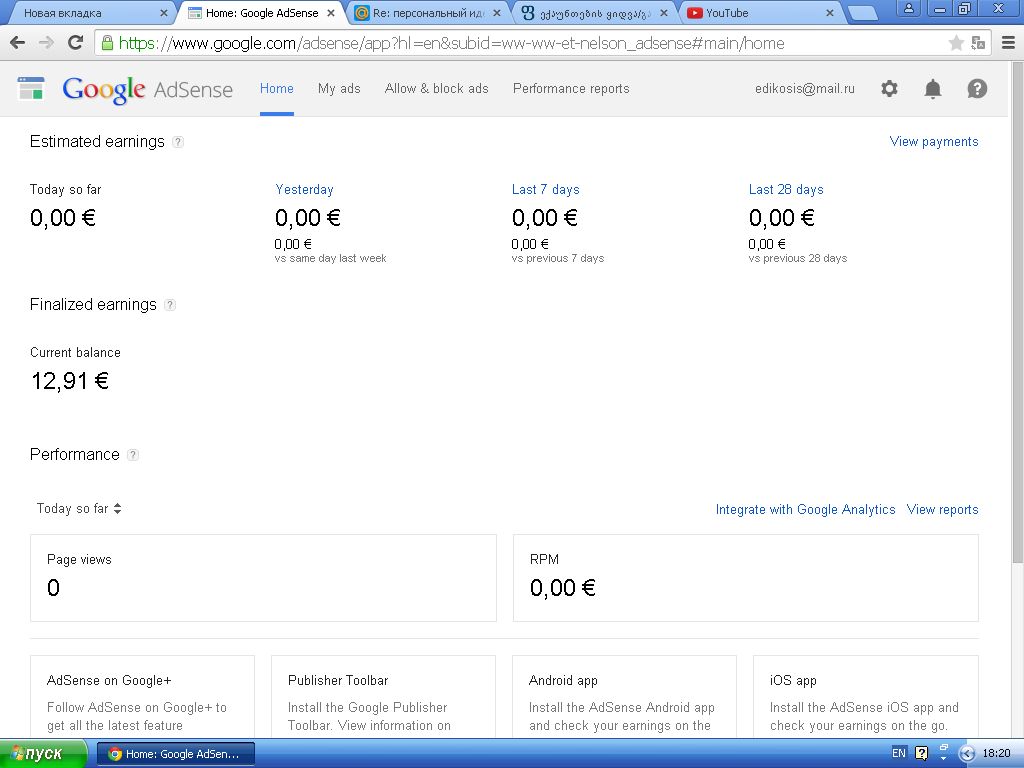1024x768 pixels.
Task: Click the Chrome user profile icon
Action: [908, 8]
